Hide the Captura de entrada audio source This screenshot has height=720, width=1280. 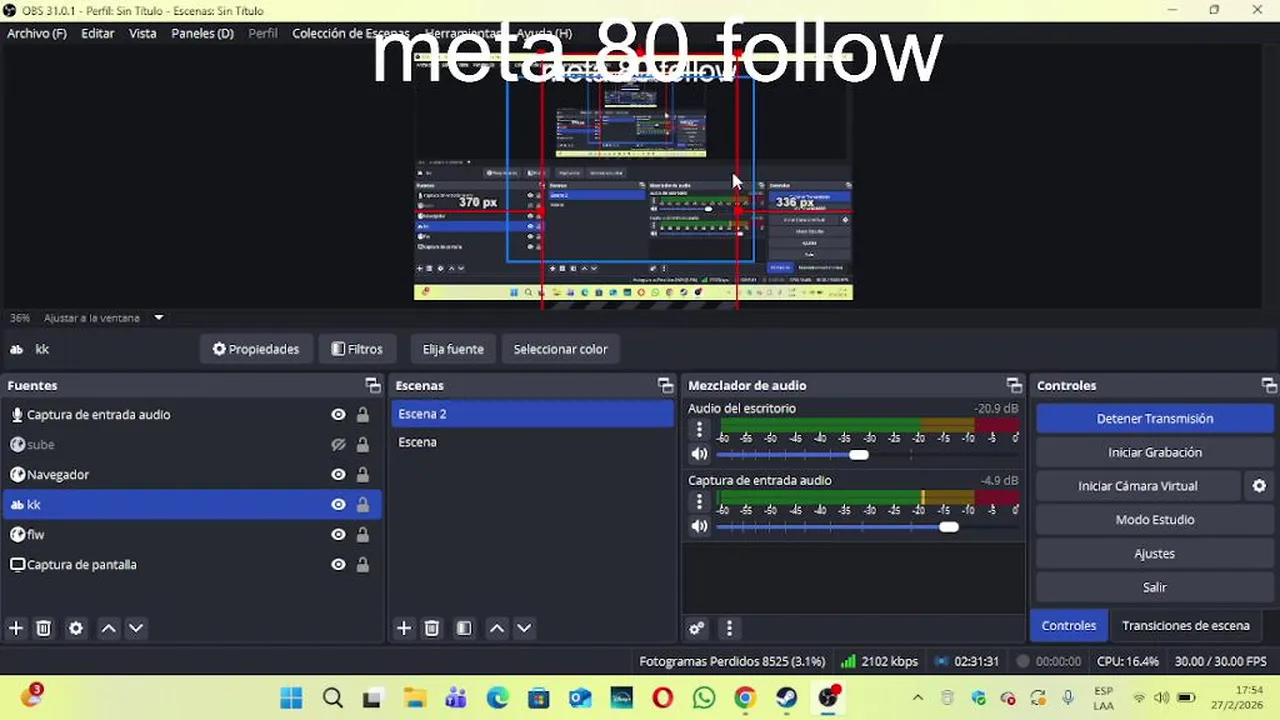point(338,415)
